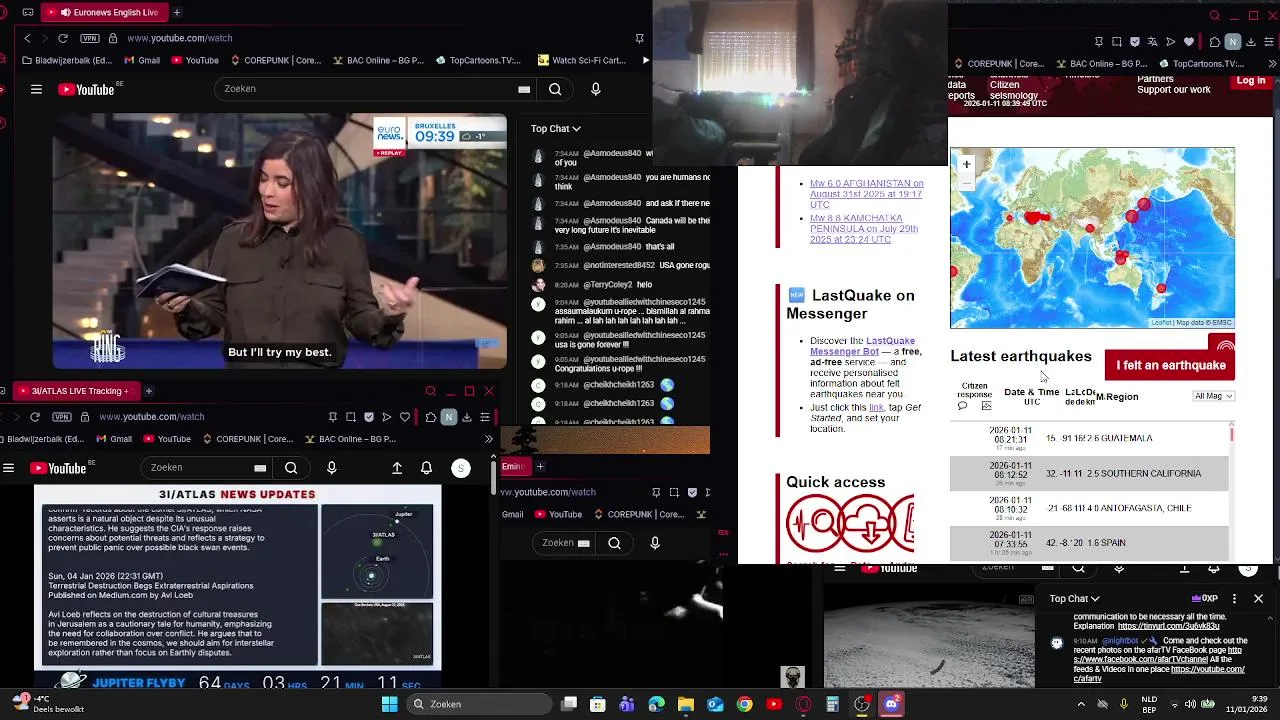Click the search magnifier in Euronews YouTube window
Viewport: 1280px width, 720px height.
click(x=555, y=89)
